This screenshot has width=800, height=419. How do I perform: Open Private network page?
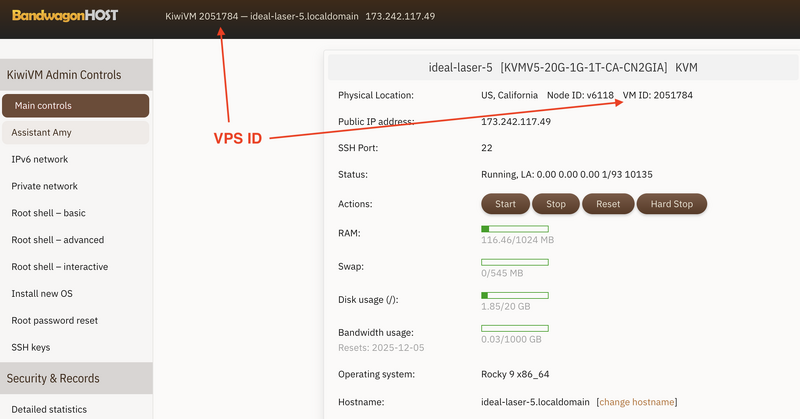click(44, 186)
